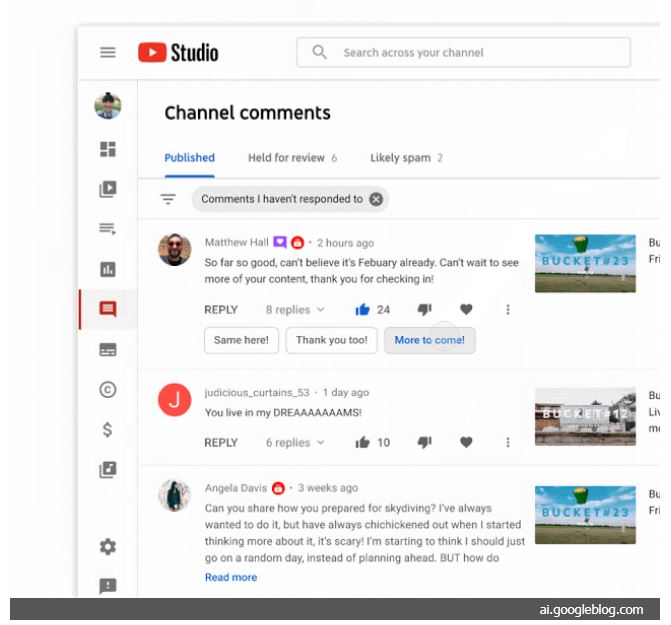Open the hamburger navigation menu
The image size is (671, 625).
tap(108, 53)
